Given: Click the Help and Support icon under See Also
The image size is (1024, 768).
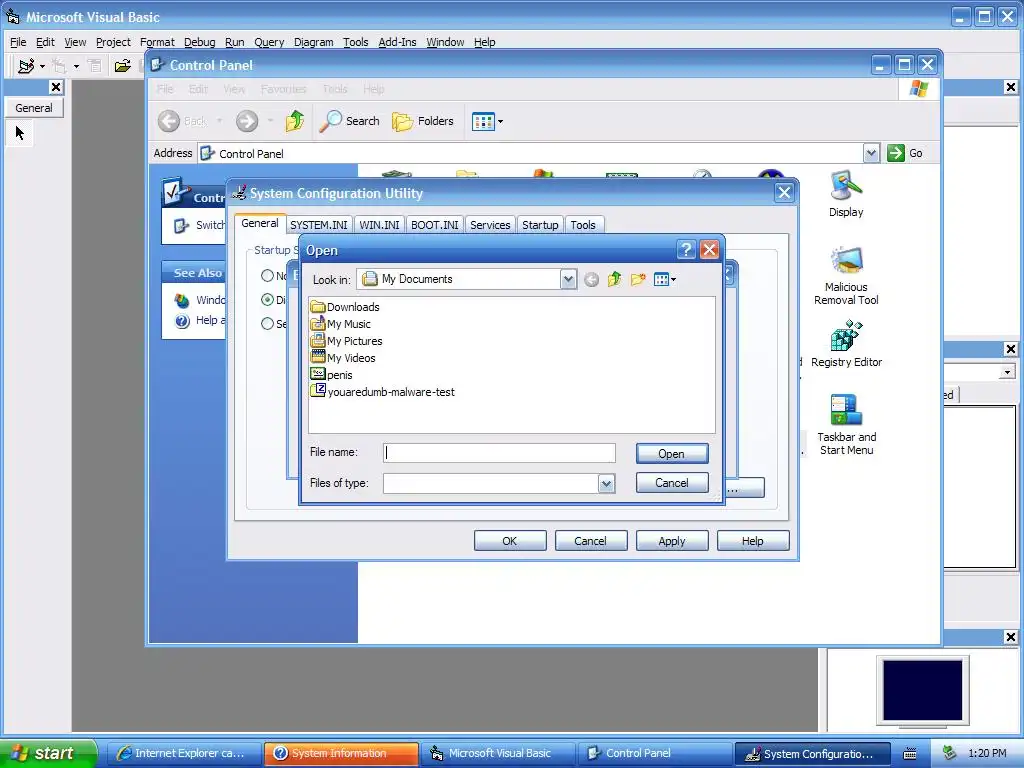Looking at the screenshot, I should [x=182, y=321].
